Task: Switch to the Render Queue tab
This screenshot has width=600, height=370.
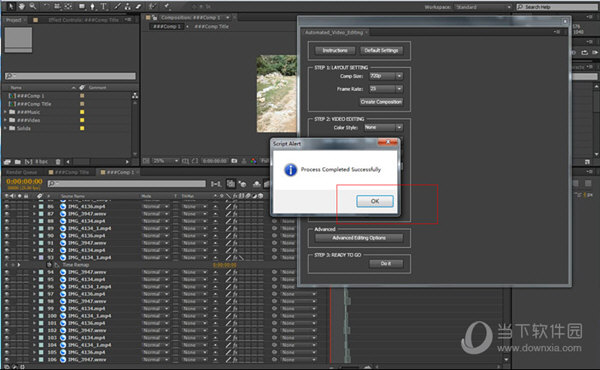Action: (x=21, y=172)
